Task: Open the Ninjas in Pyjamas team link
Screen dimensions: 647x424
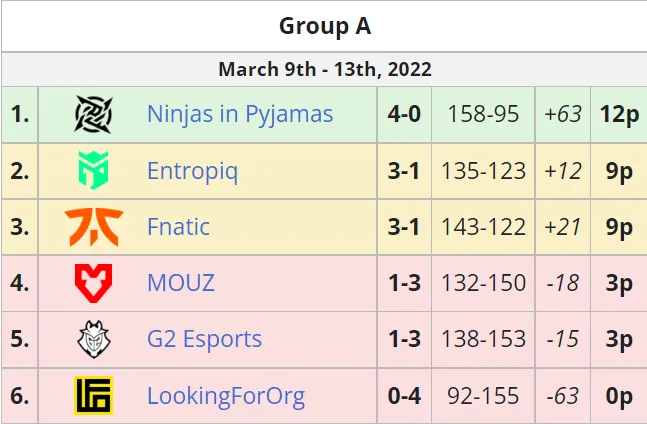Action: pyautogui.click(x=240, y=114)
